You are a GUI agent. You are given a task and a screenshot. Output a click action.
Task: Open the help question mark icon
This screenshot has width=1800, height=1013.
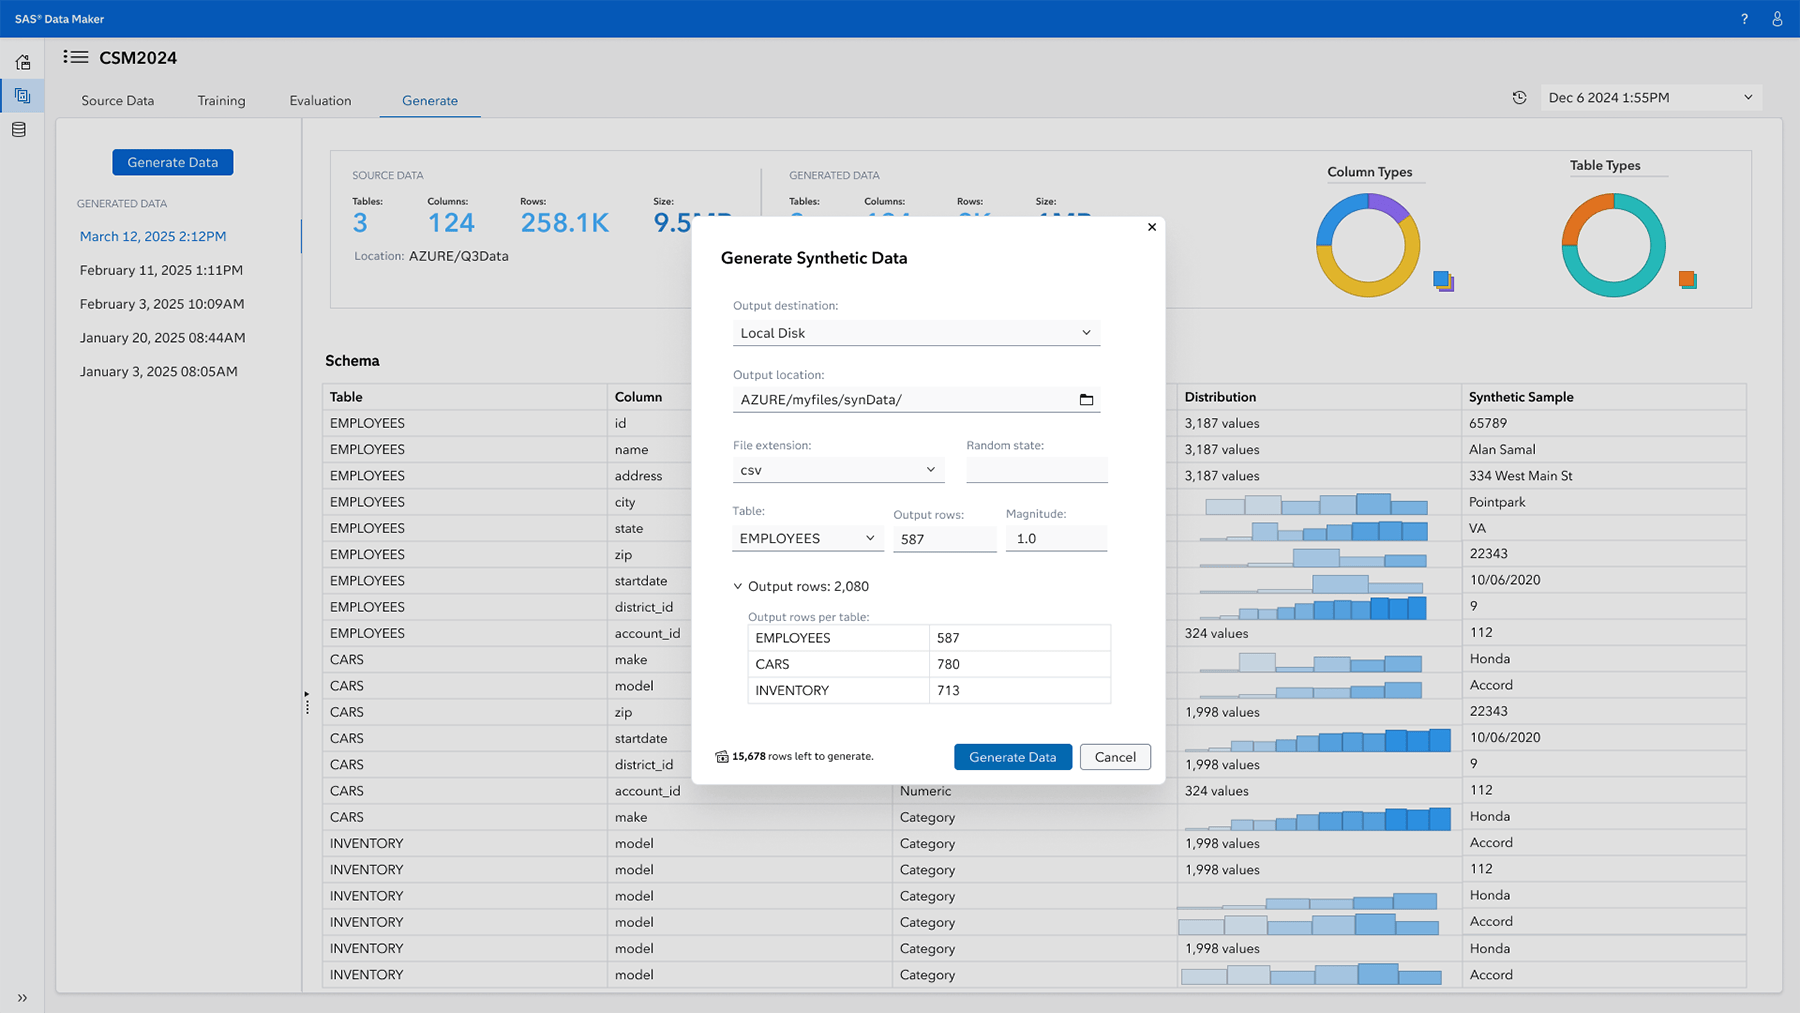[1744, 18]
